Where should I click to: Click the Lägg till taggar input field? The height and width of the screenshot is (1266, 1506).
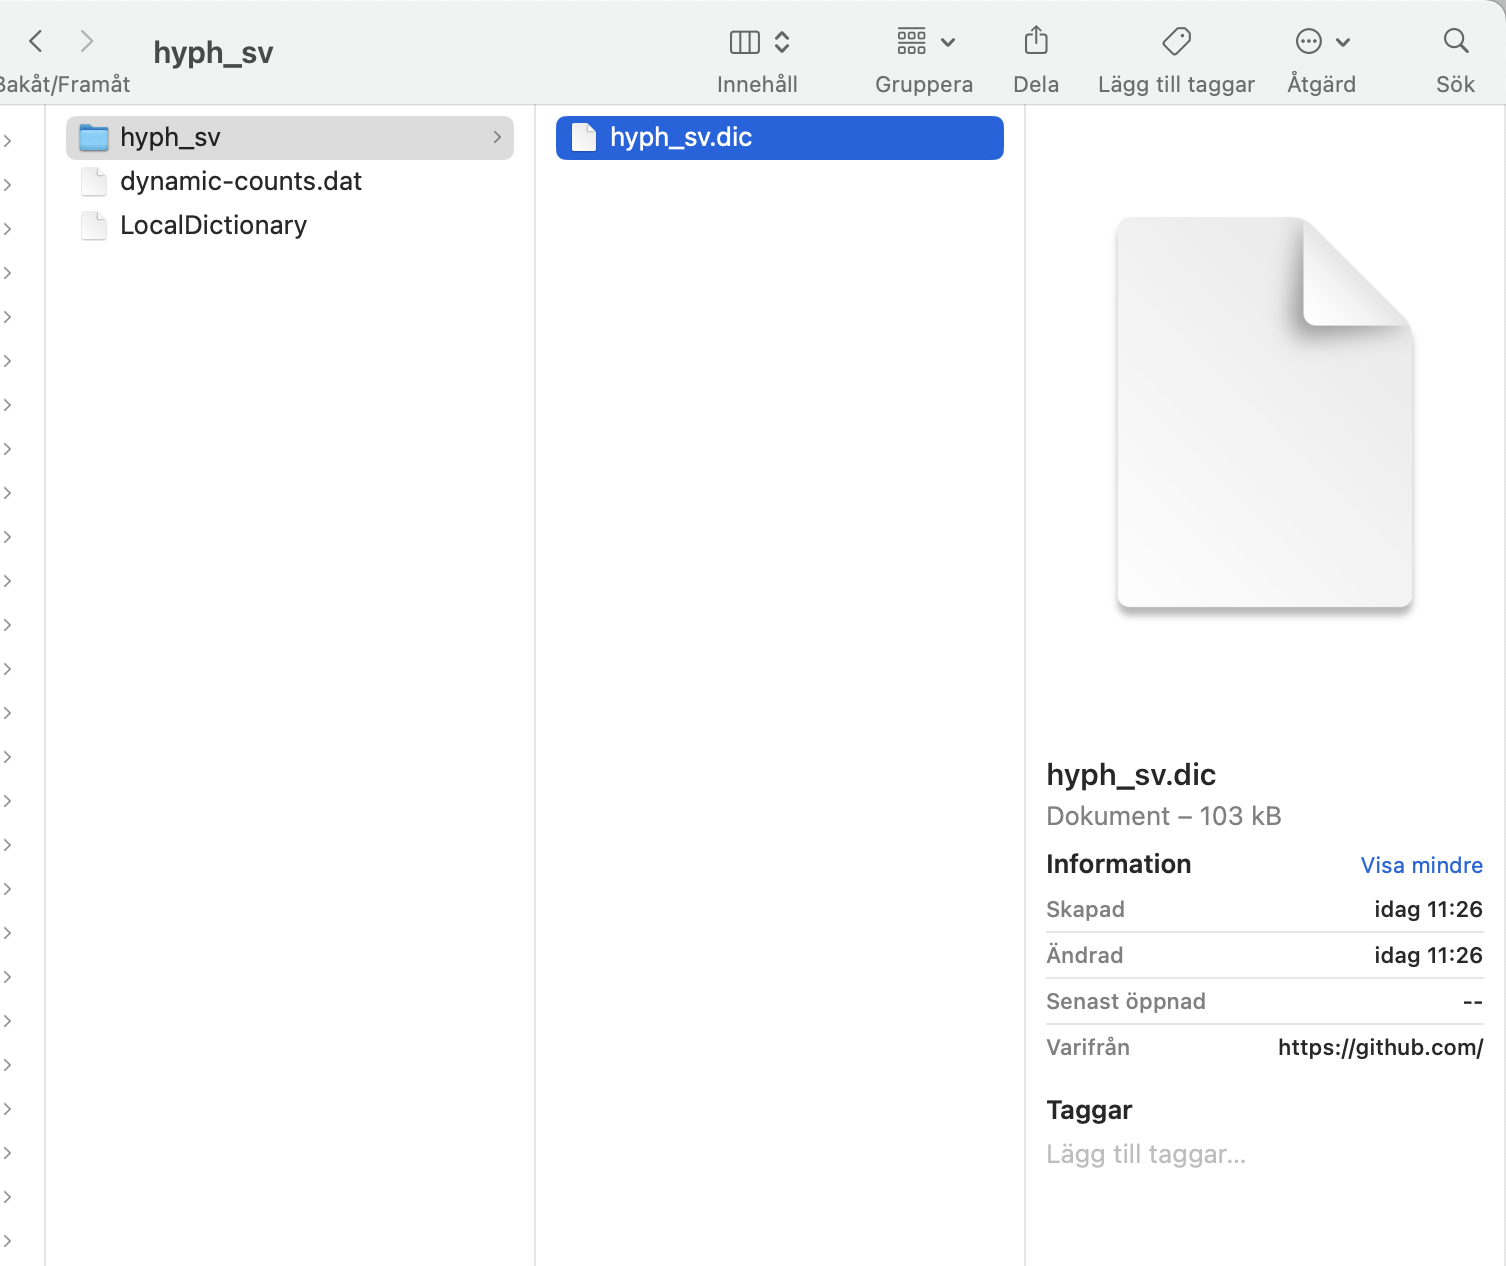(1146, 1153)
